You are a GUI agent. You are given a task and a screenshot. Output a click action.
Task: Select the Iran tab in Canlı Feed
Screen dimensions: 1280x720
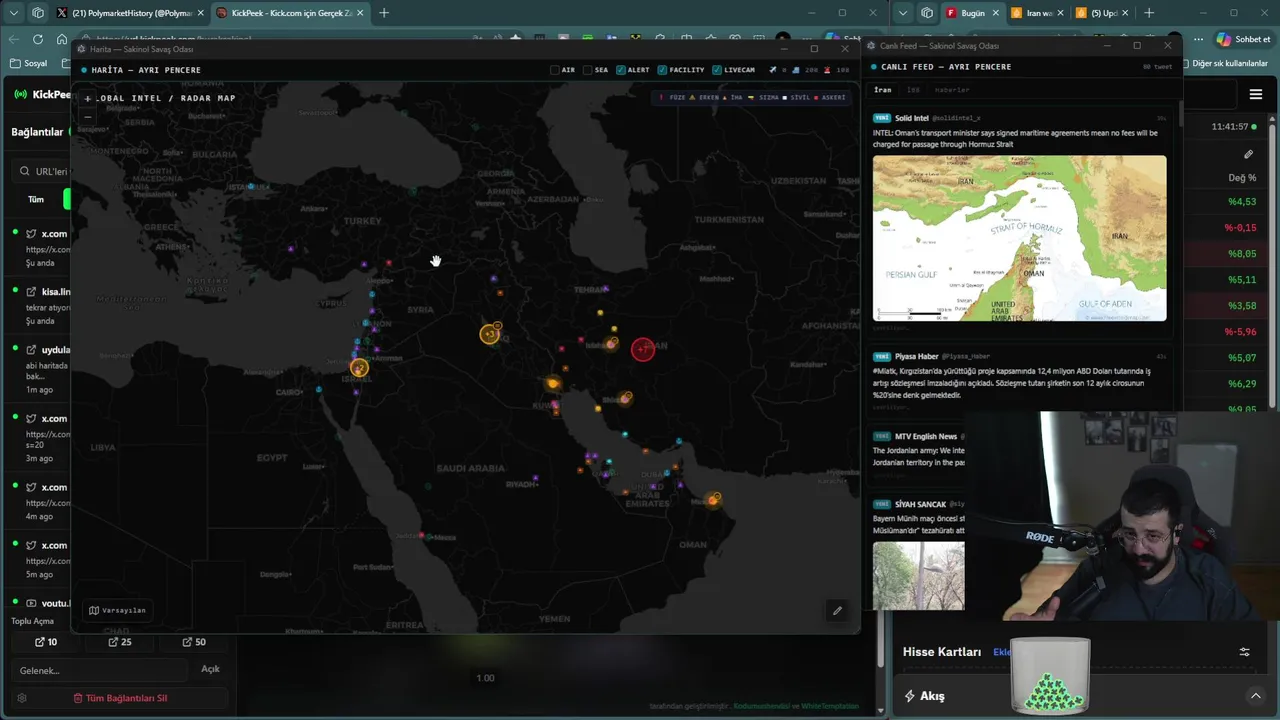(x=883, y=90)
